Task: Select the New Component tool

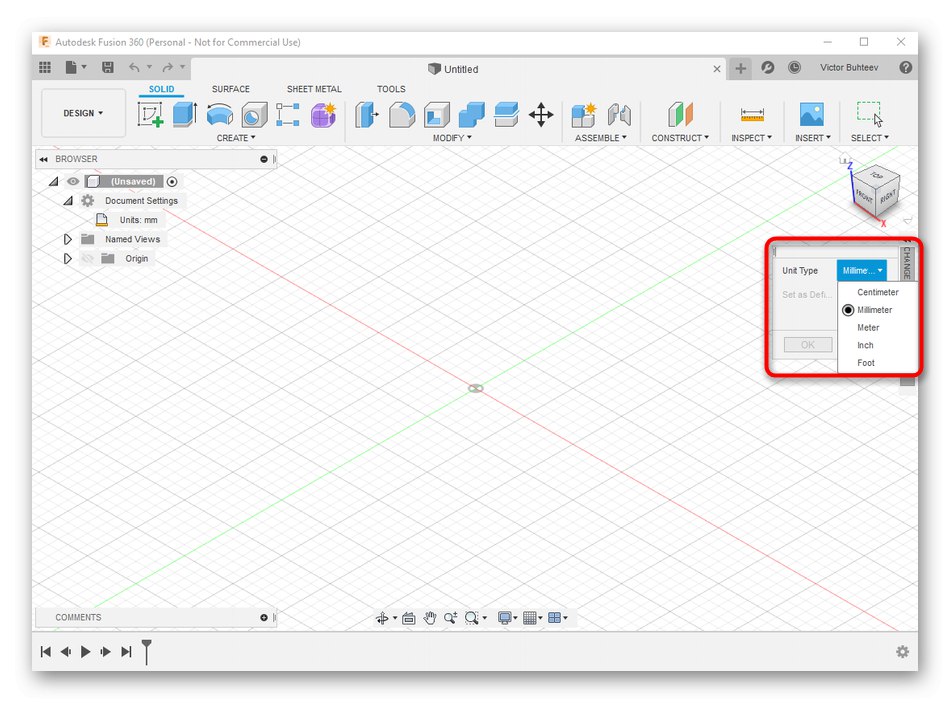Action: pos(584,115)
